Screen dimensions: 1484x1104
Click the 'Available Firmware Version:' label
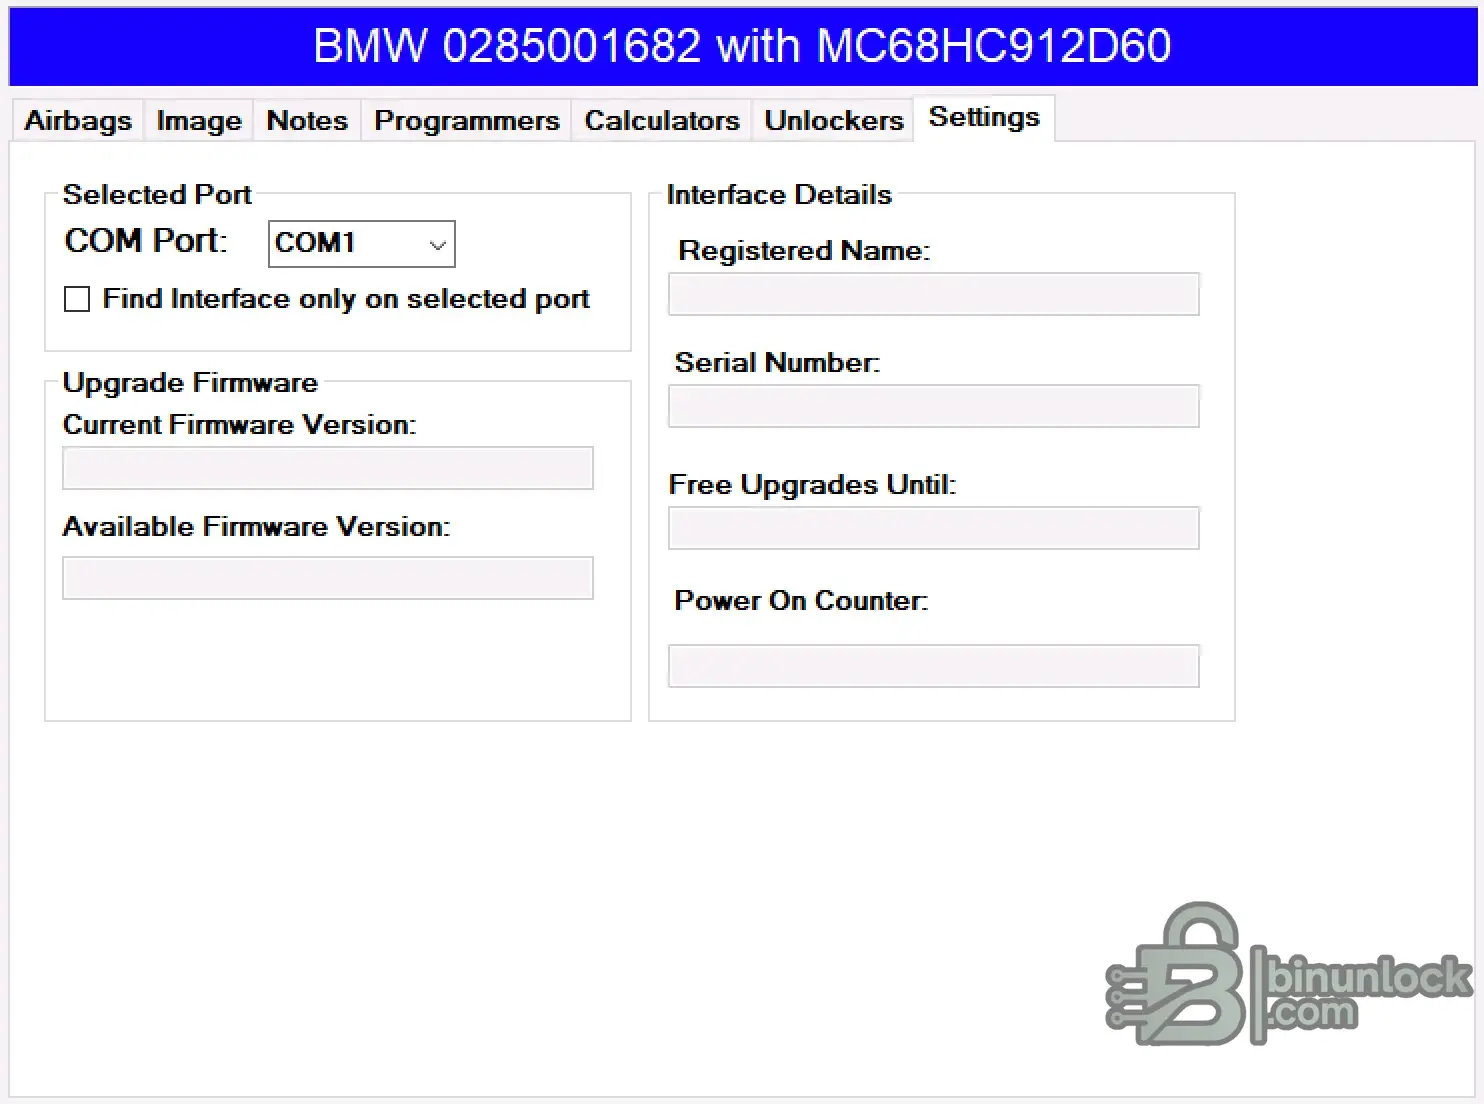pyautogui.click(x=256, y=526)
